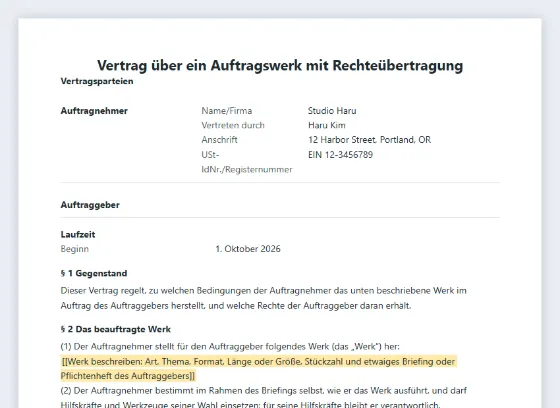
Task: Click the 'Auftraggeber' section heading
Action: coord(90,205)
